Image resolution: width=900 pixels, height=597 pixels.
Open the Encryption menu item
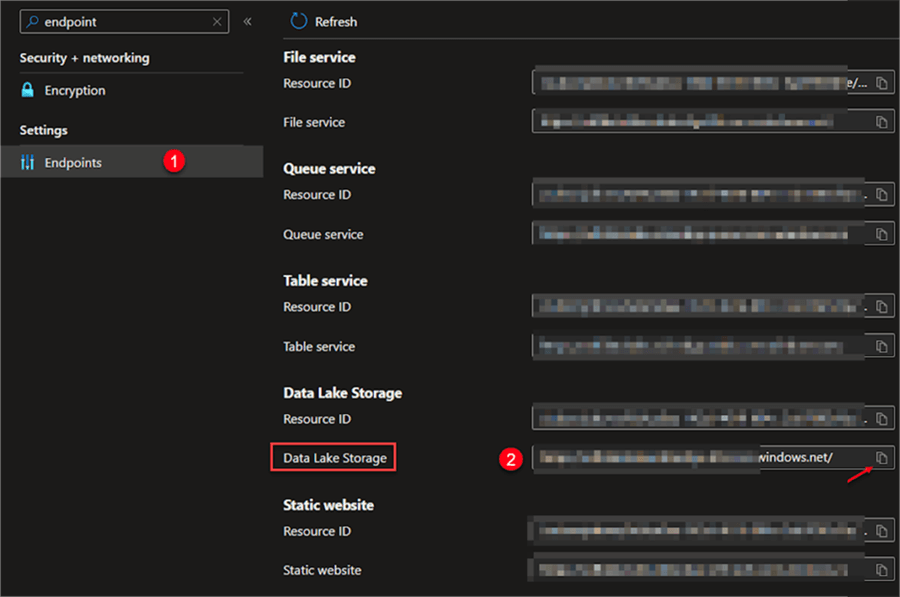(x=74, y=90)
